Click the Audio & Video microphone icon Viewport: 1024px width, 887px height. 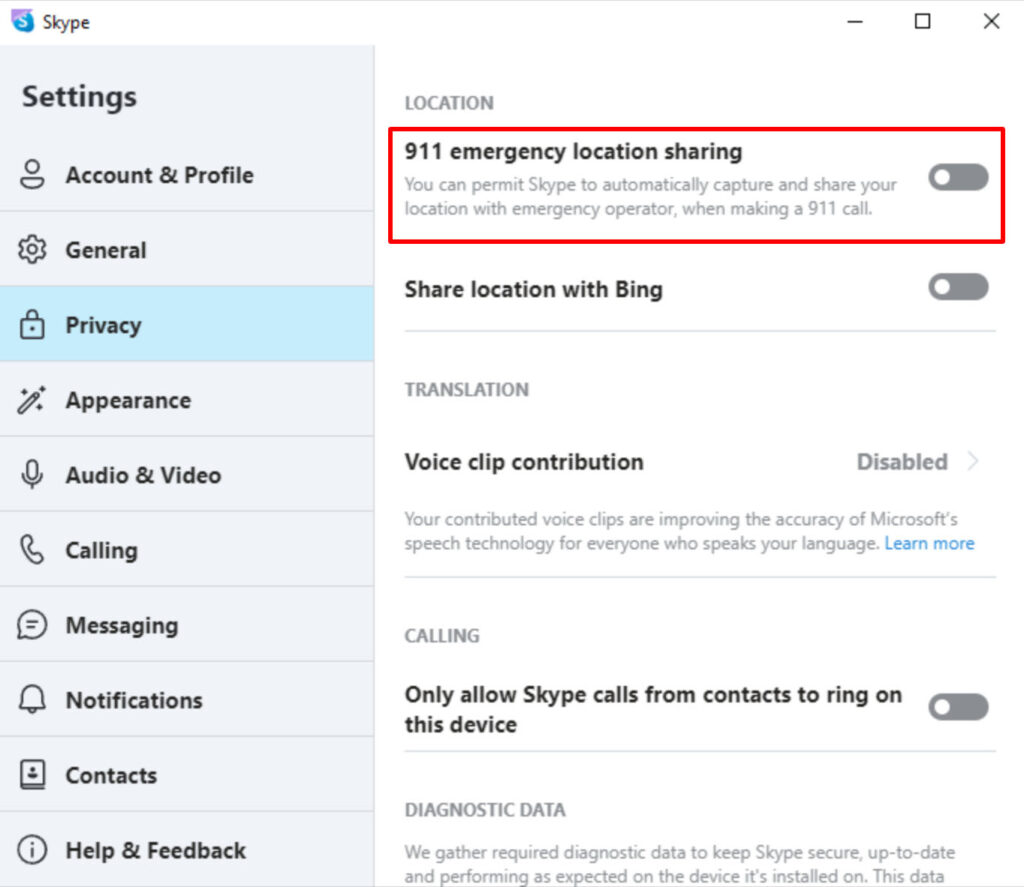tap(33, 475)
